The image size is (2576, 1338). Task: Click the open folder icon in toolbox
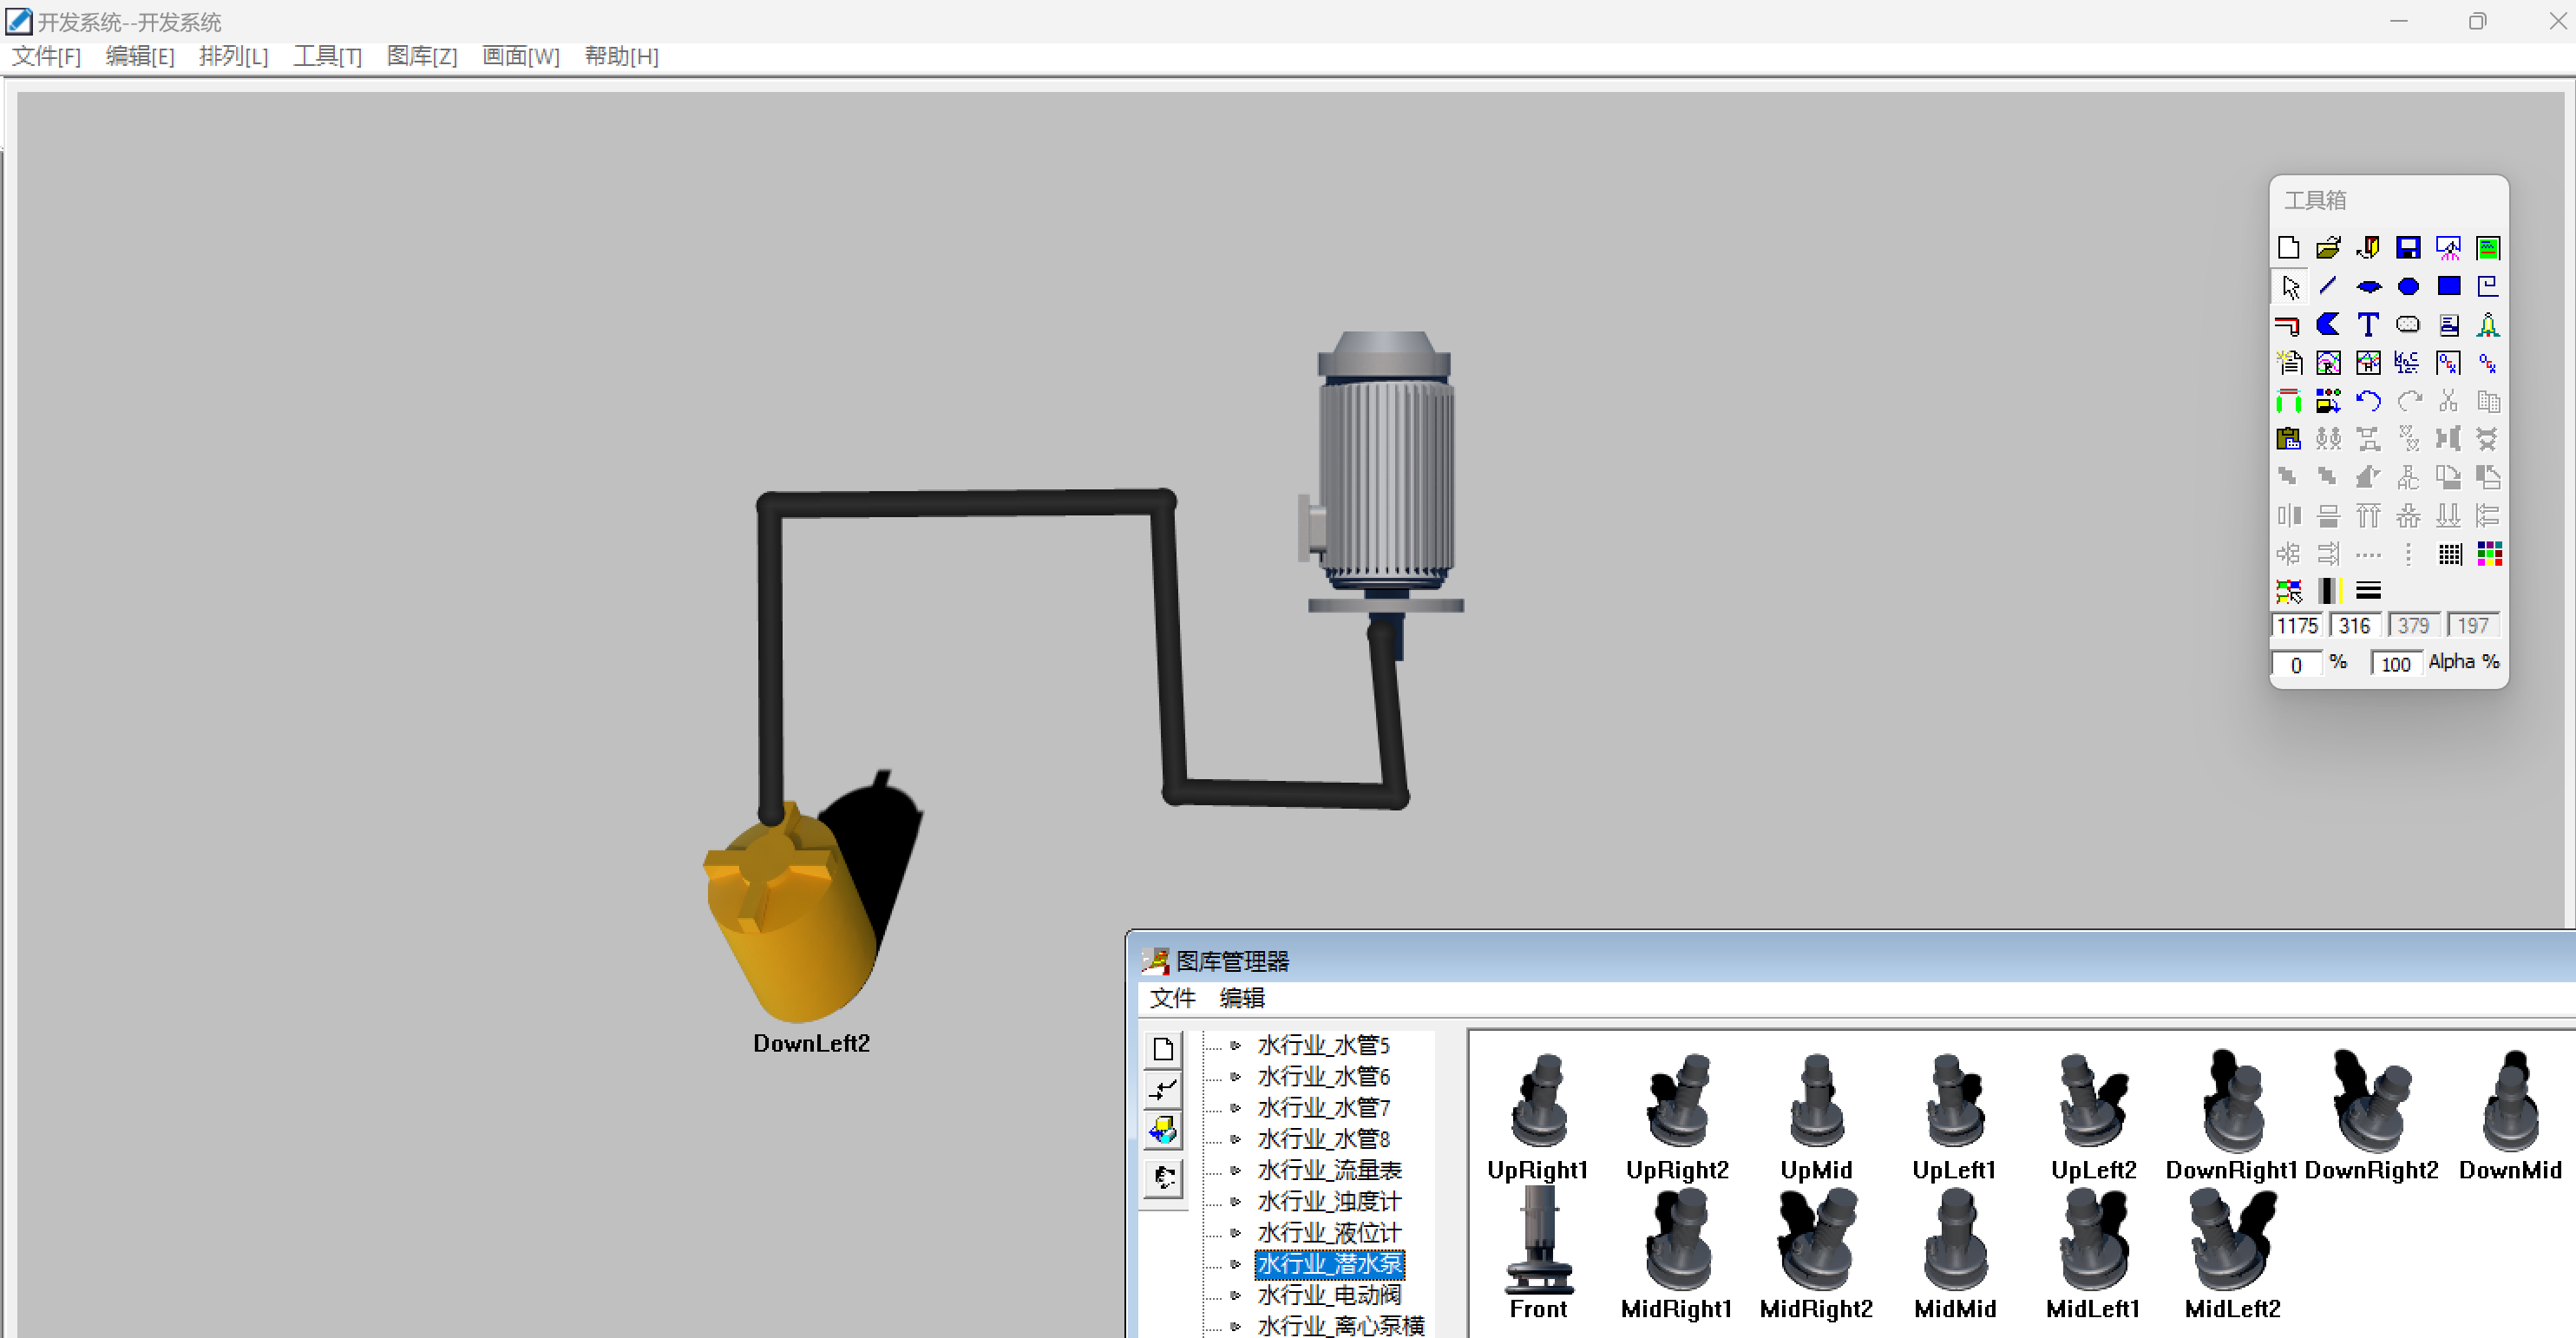(x=2328, y=248)
